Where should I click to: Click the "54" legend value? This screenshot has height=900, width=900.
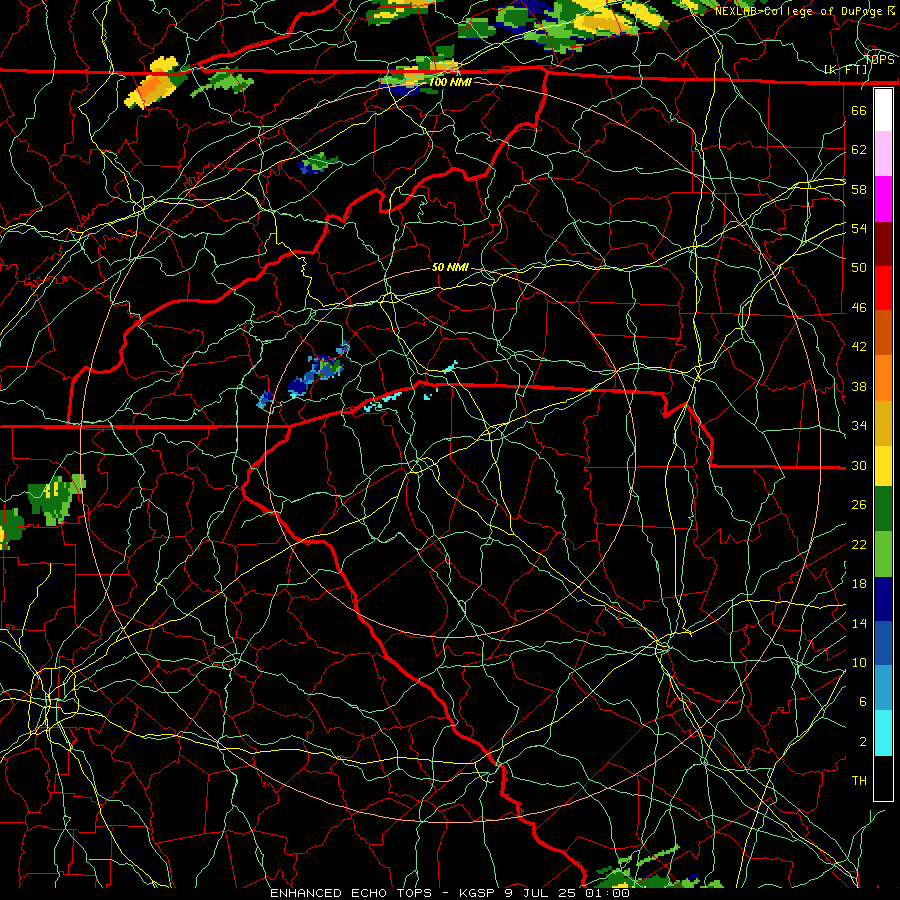point(859,228)
